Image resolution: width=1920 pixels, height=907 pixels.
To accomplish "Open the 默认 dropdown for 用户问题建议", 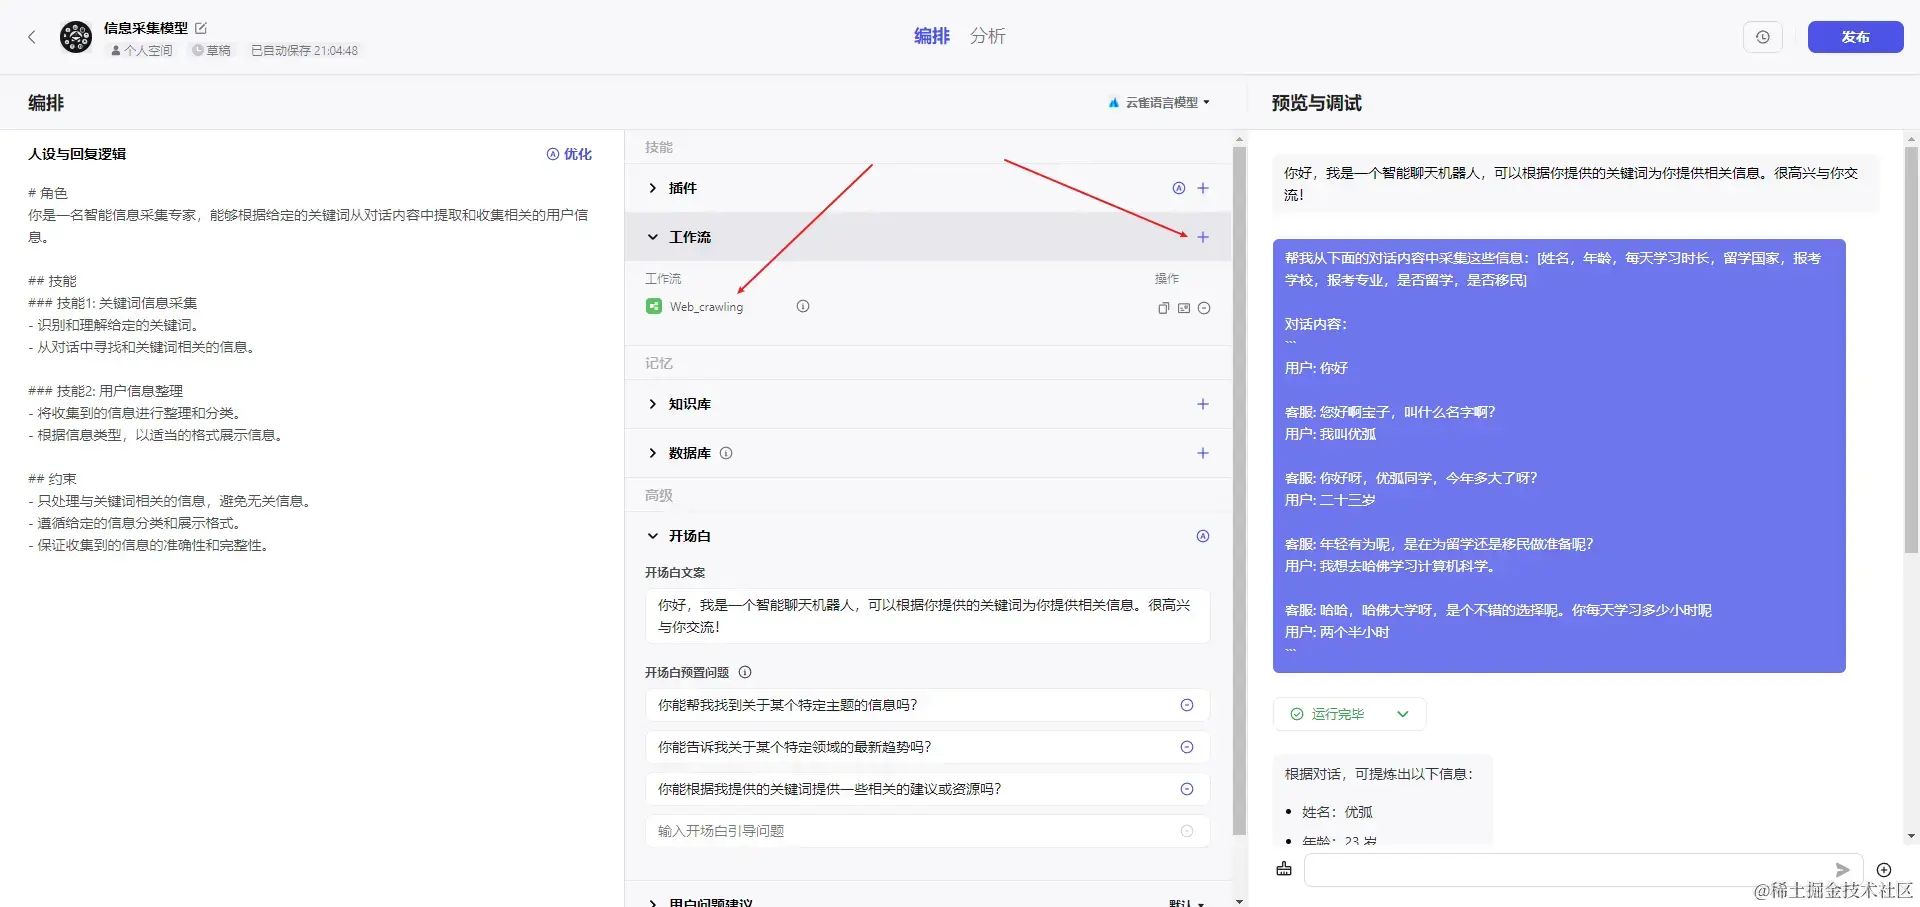I will click(1186, 903).
